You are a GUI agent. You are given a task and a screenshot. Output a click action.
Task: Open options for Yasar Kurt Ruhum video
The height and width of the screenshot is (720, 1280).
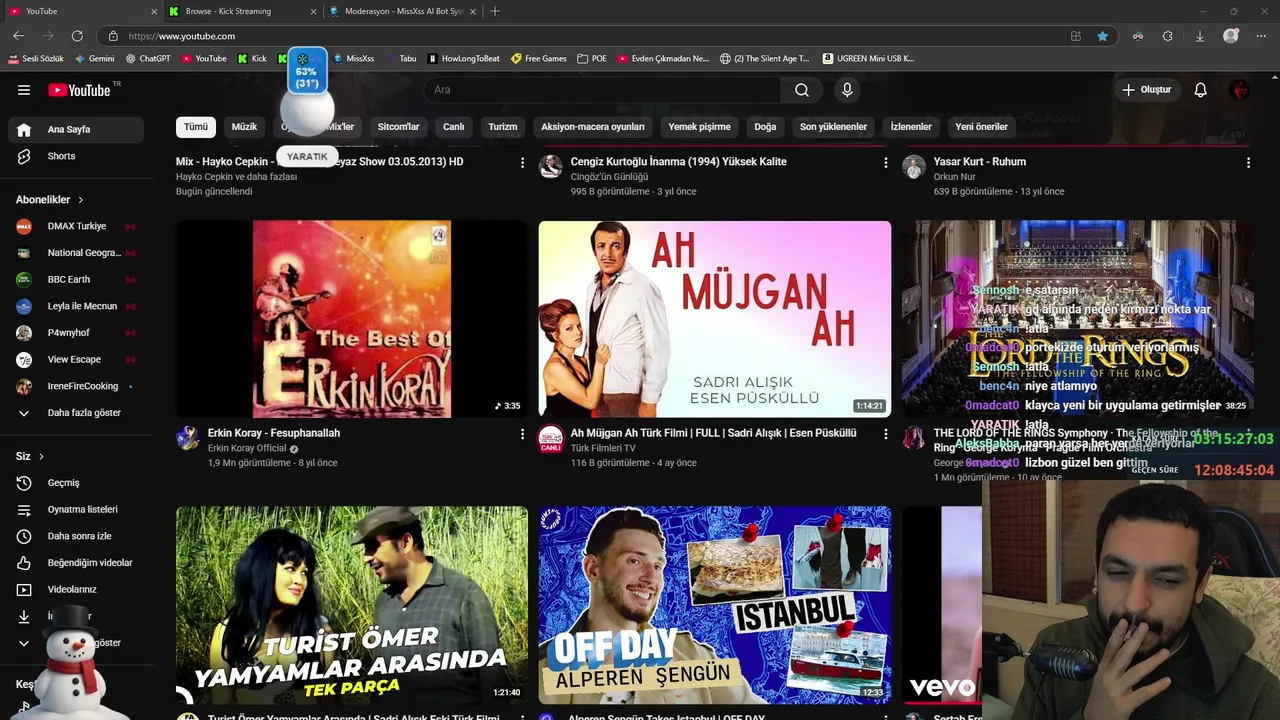1248,162
